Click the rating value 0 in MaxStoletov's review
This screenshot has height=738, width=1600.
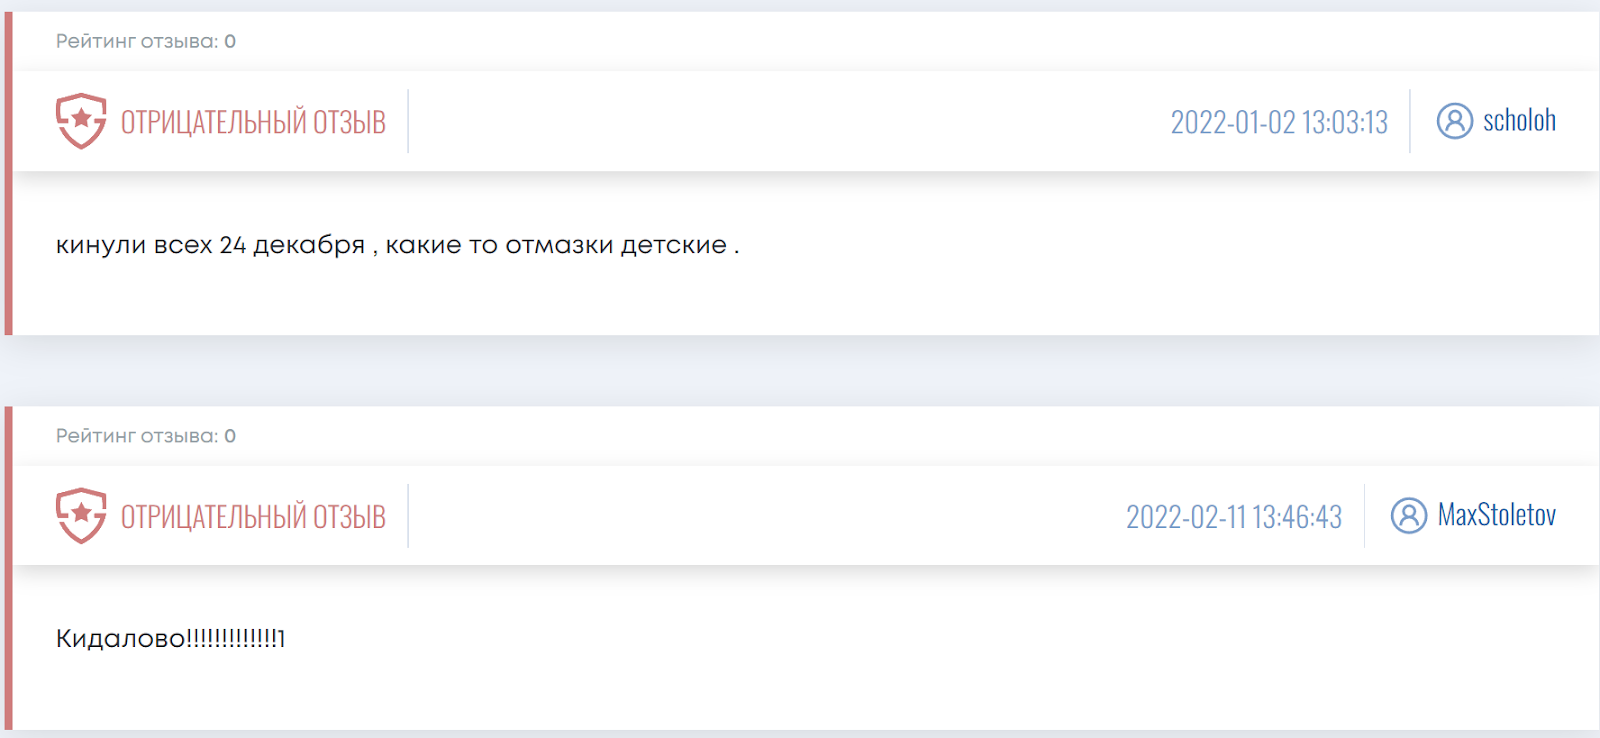(230, 436)
